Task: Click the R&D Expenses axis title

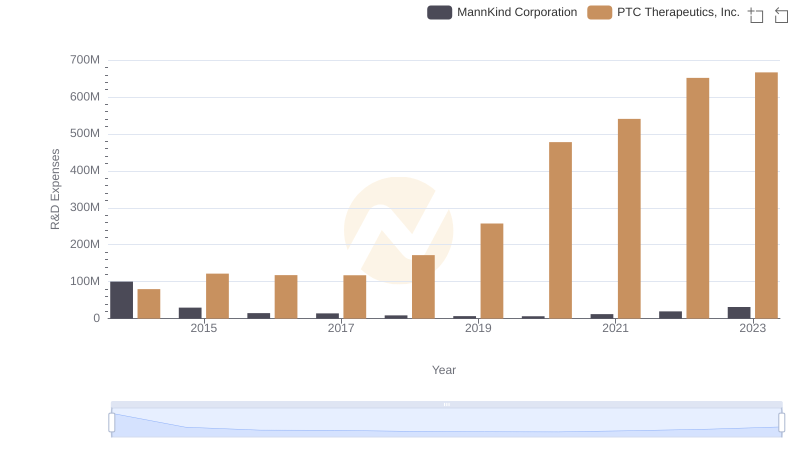Action: coord(55,189)
